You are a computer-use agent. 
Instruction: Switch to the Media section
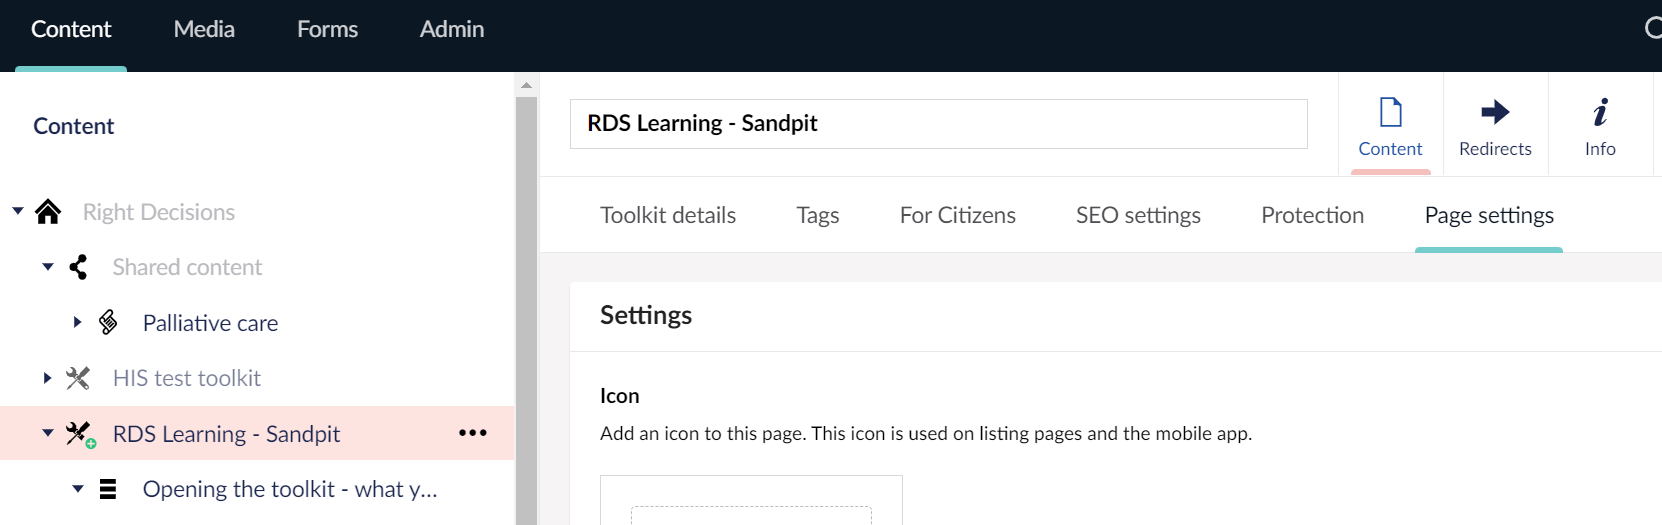coord(204,30)
